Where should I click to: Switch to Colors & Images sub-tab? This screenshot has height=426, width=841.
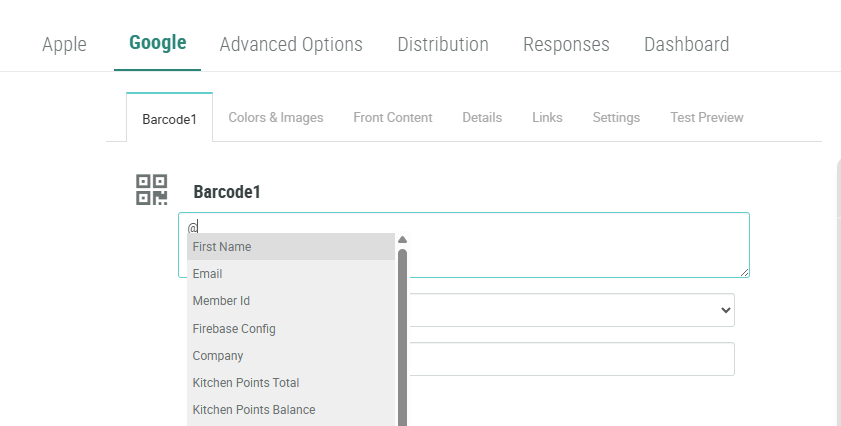[276, 118]
